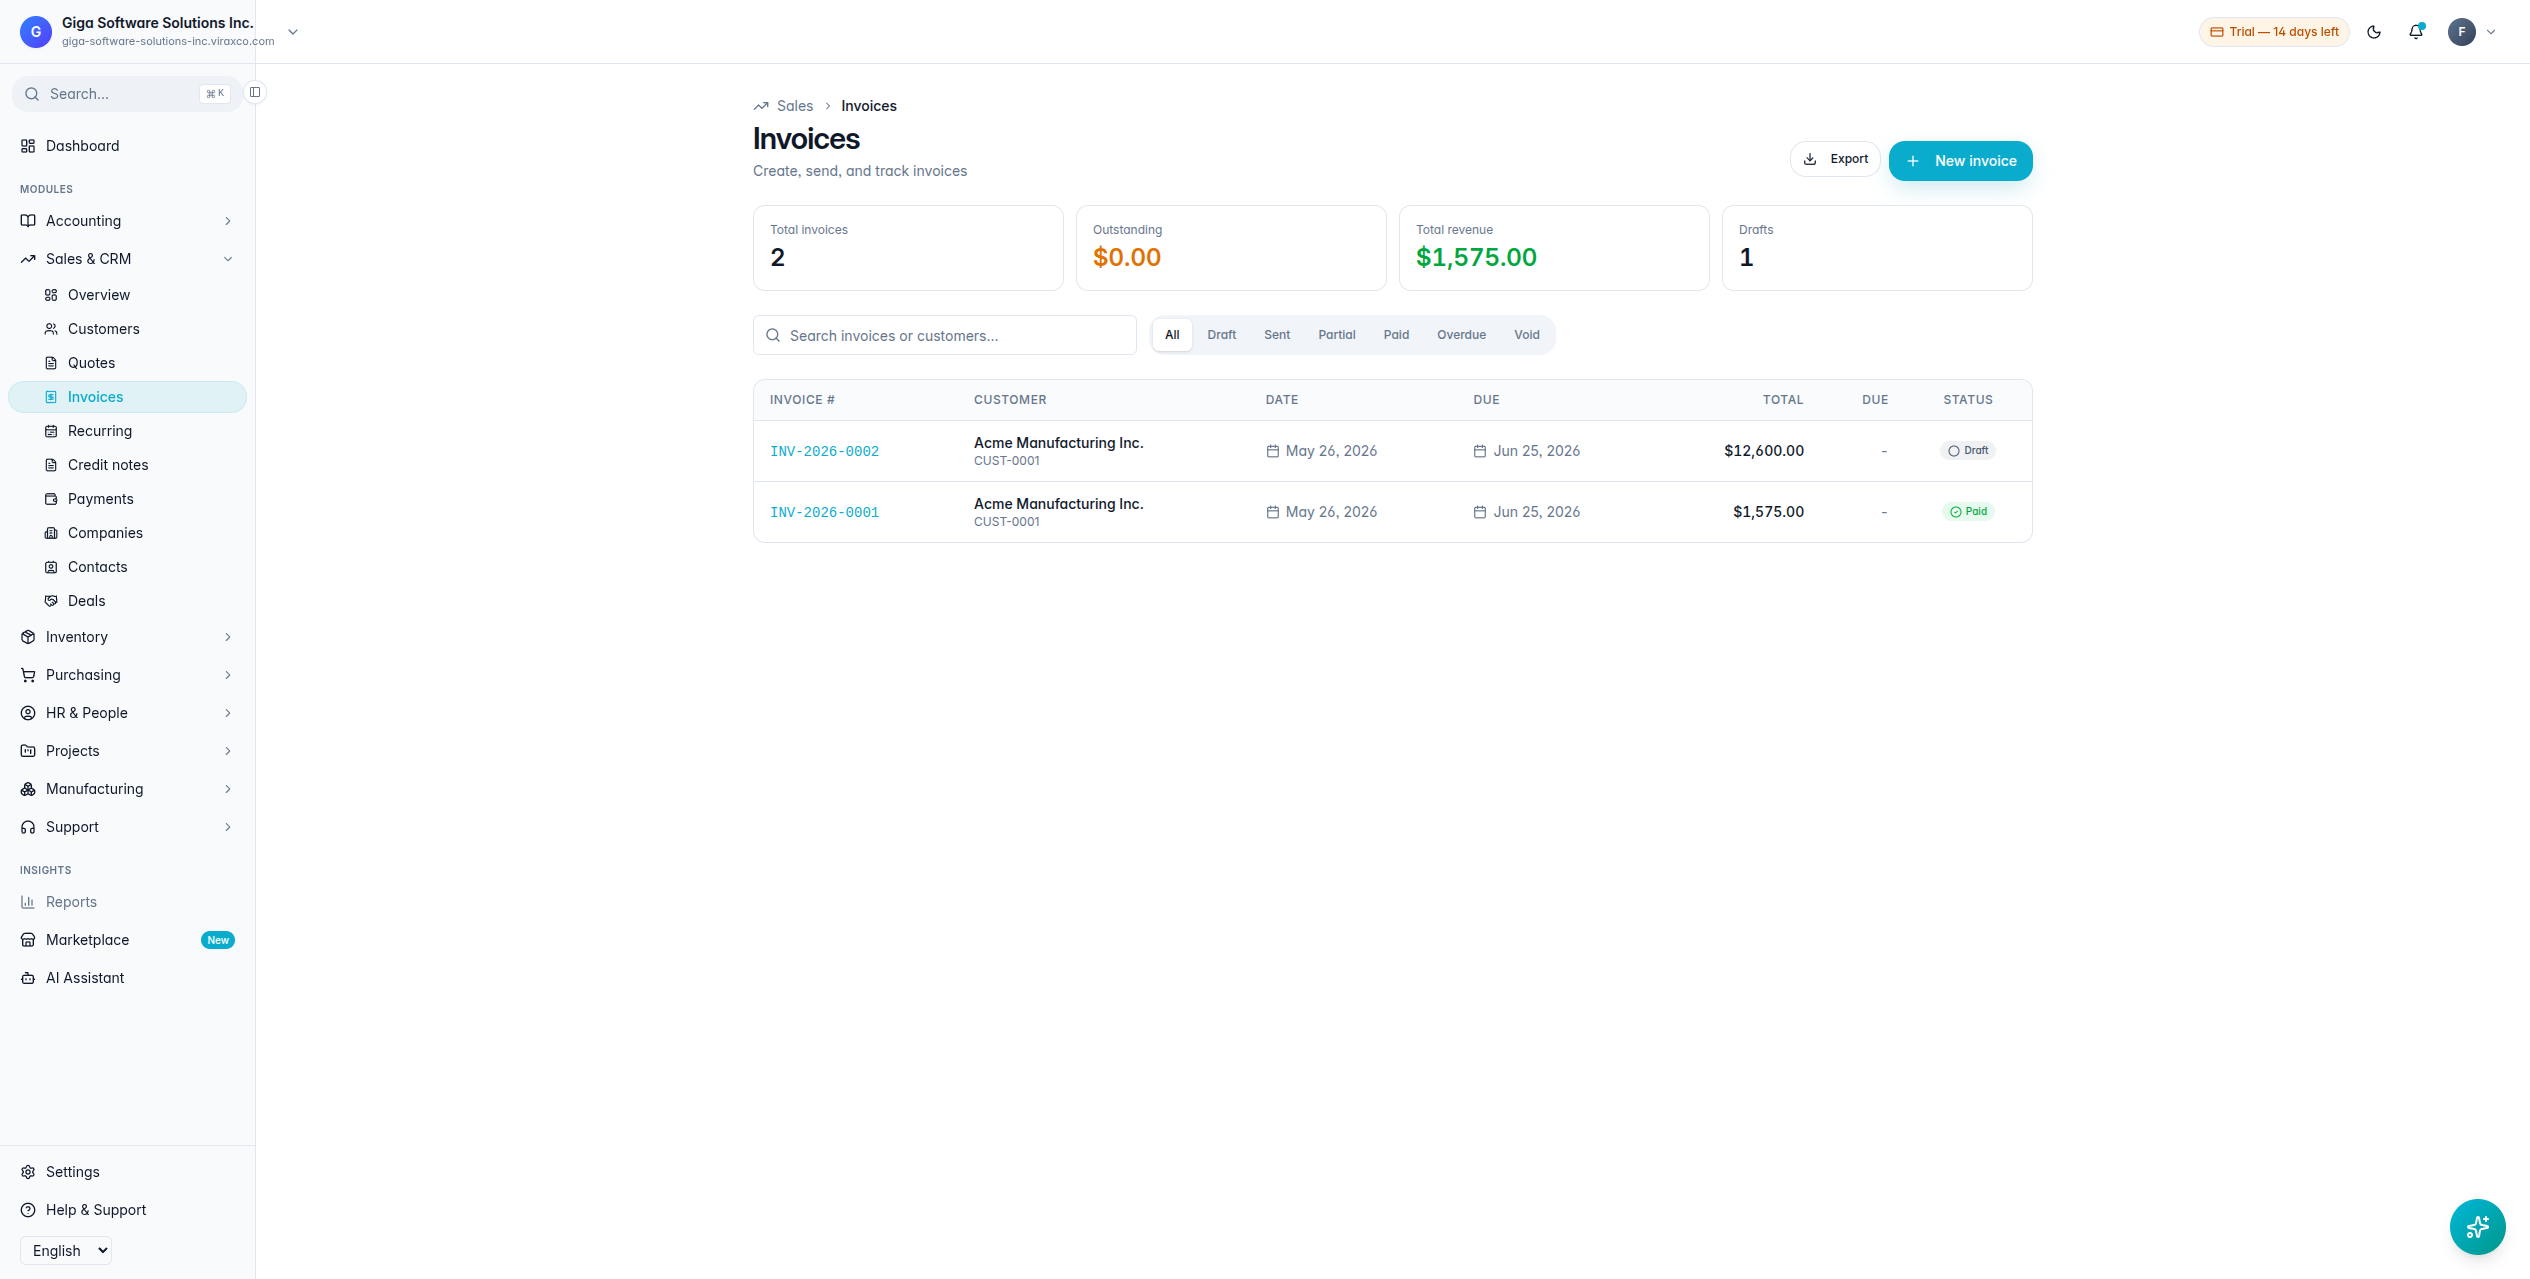
Task: Expand Manufacturing module
Action: [127, 789]
